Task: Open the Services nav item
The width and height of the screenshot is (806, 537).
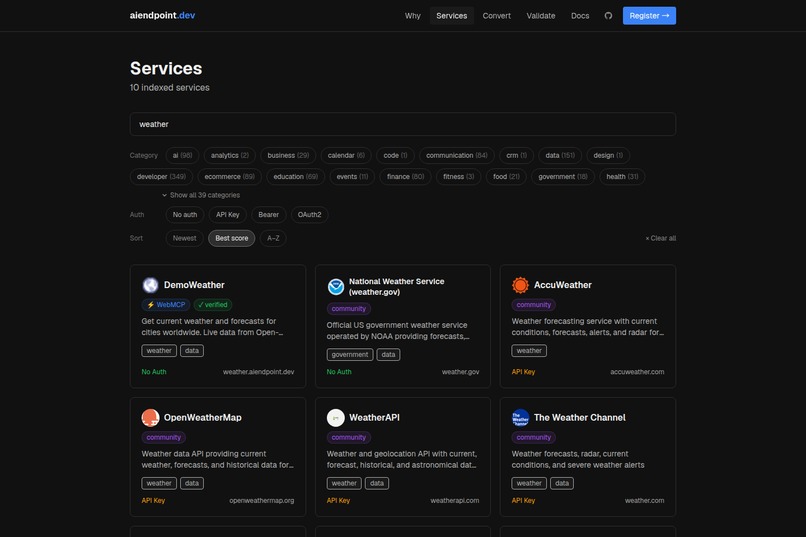Action: (x=451, y=16)
